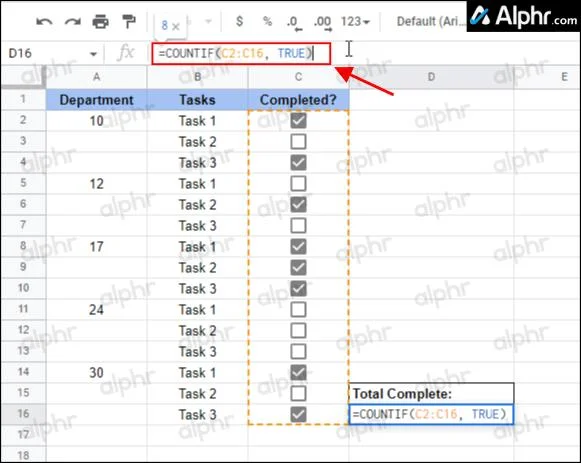
Task: Select row 10 header
Action: (x=23, y=288)
